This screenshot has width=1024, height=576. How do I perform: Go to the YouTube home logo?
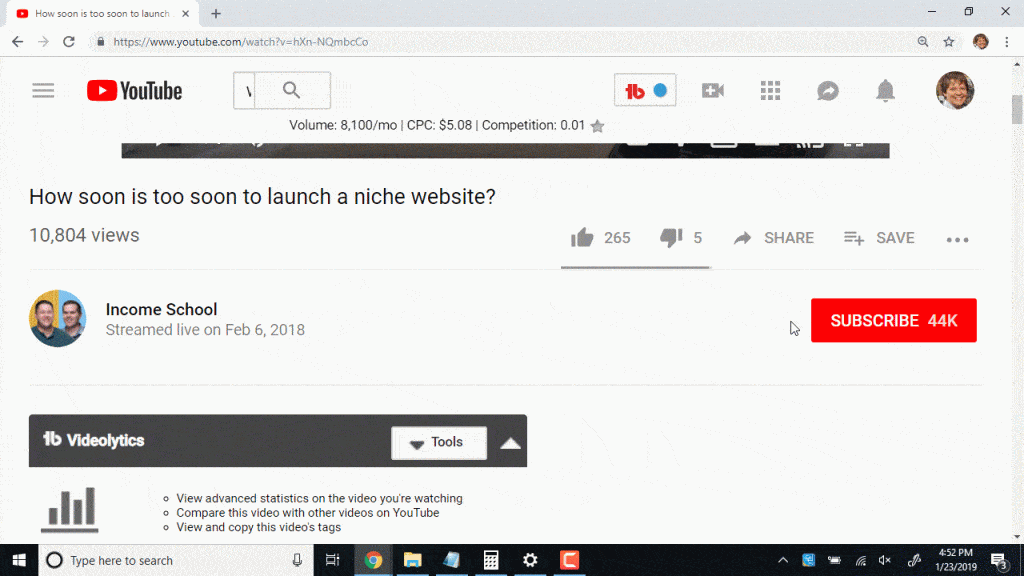point(135,91)
